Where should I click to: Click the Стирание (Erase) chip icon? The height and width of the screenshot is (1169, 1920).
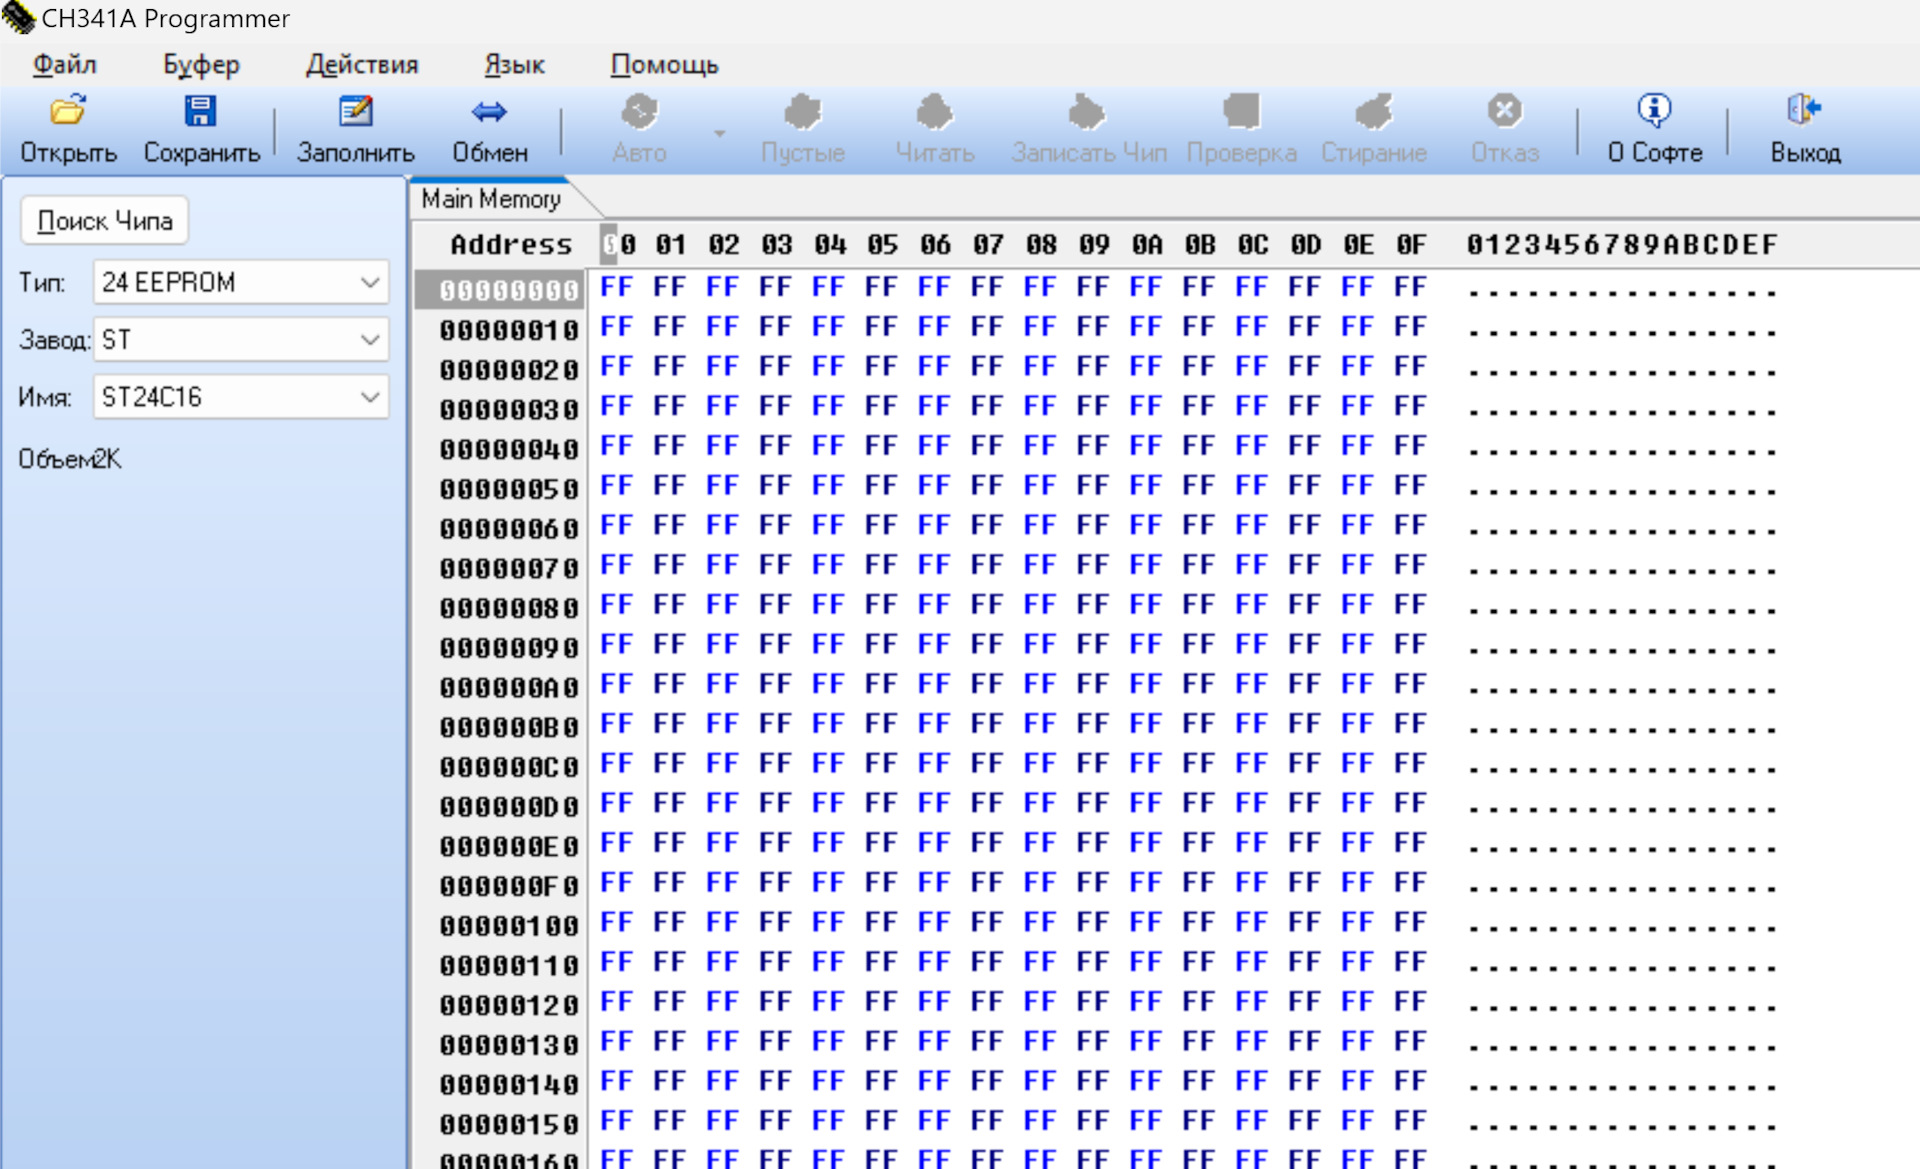1373,110
